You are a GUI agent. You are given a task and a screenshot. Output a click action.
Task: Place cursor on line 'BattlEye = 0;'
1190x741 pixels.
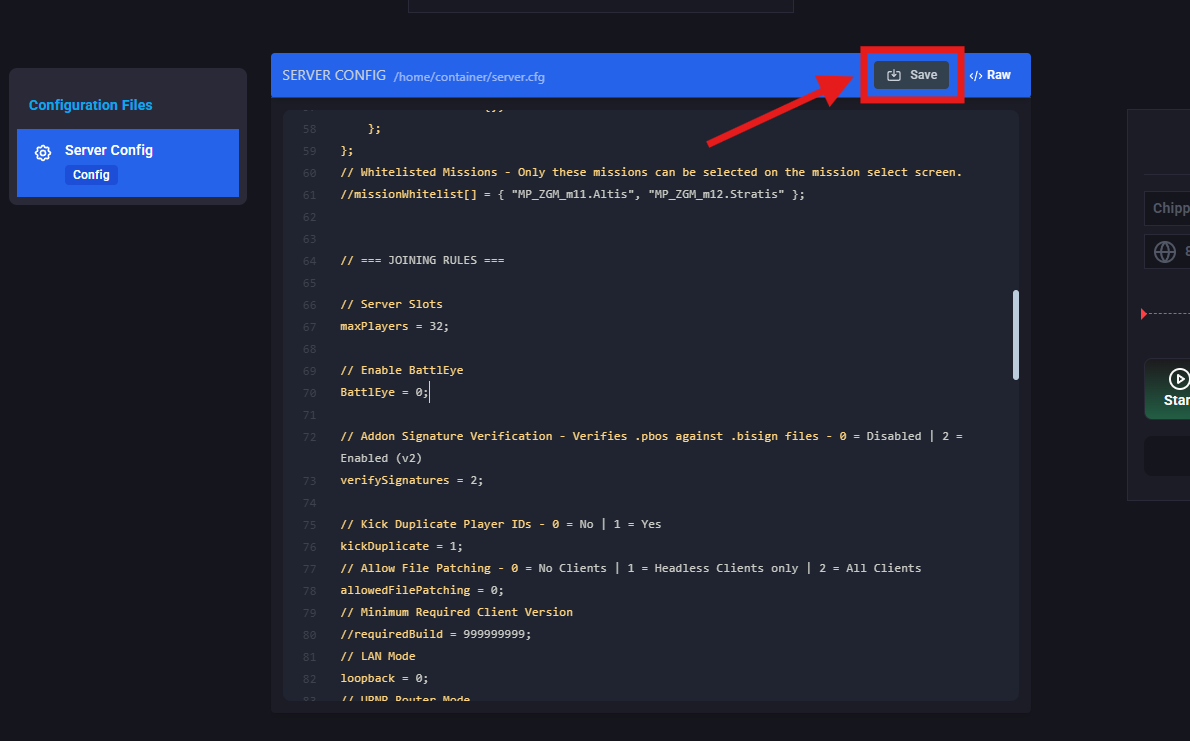[x=384, y=392]
